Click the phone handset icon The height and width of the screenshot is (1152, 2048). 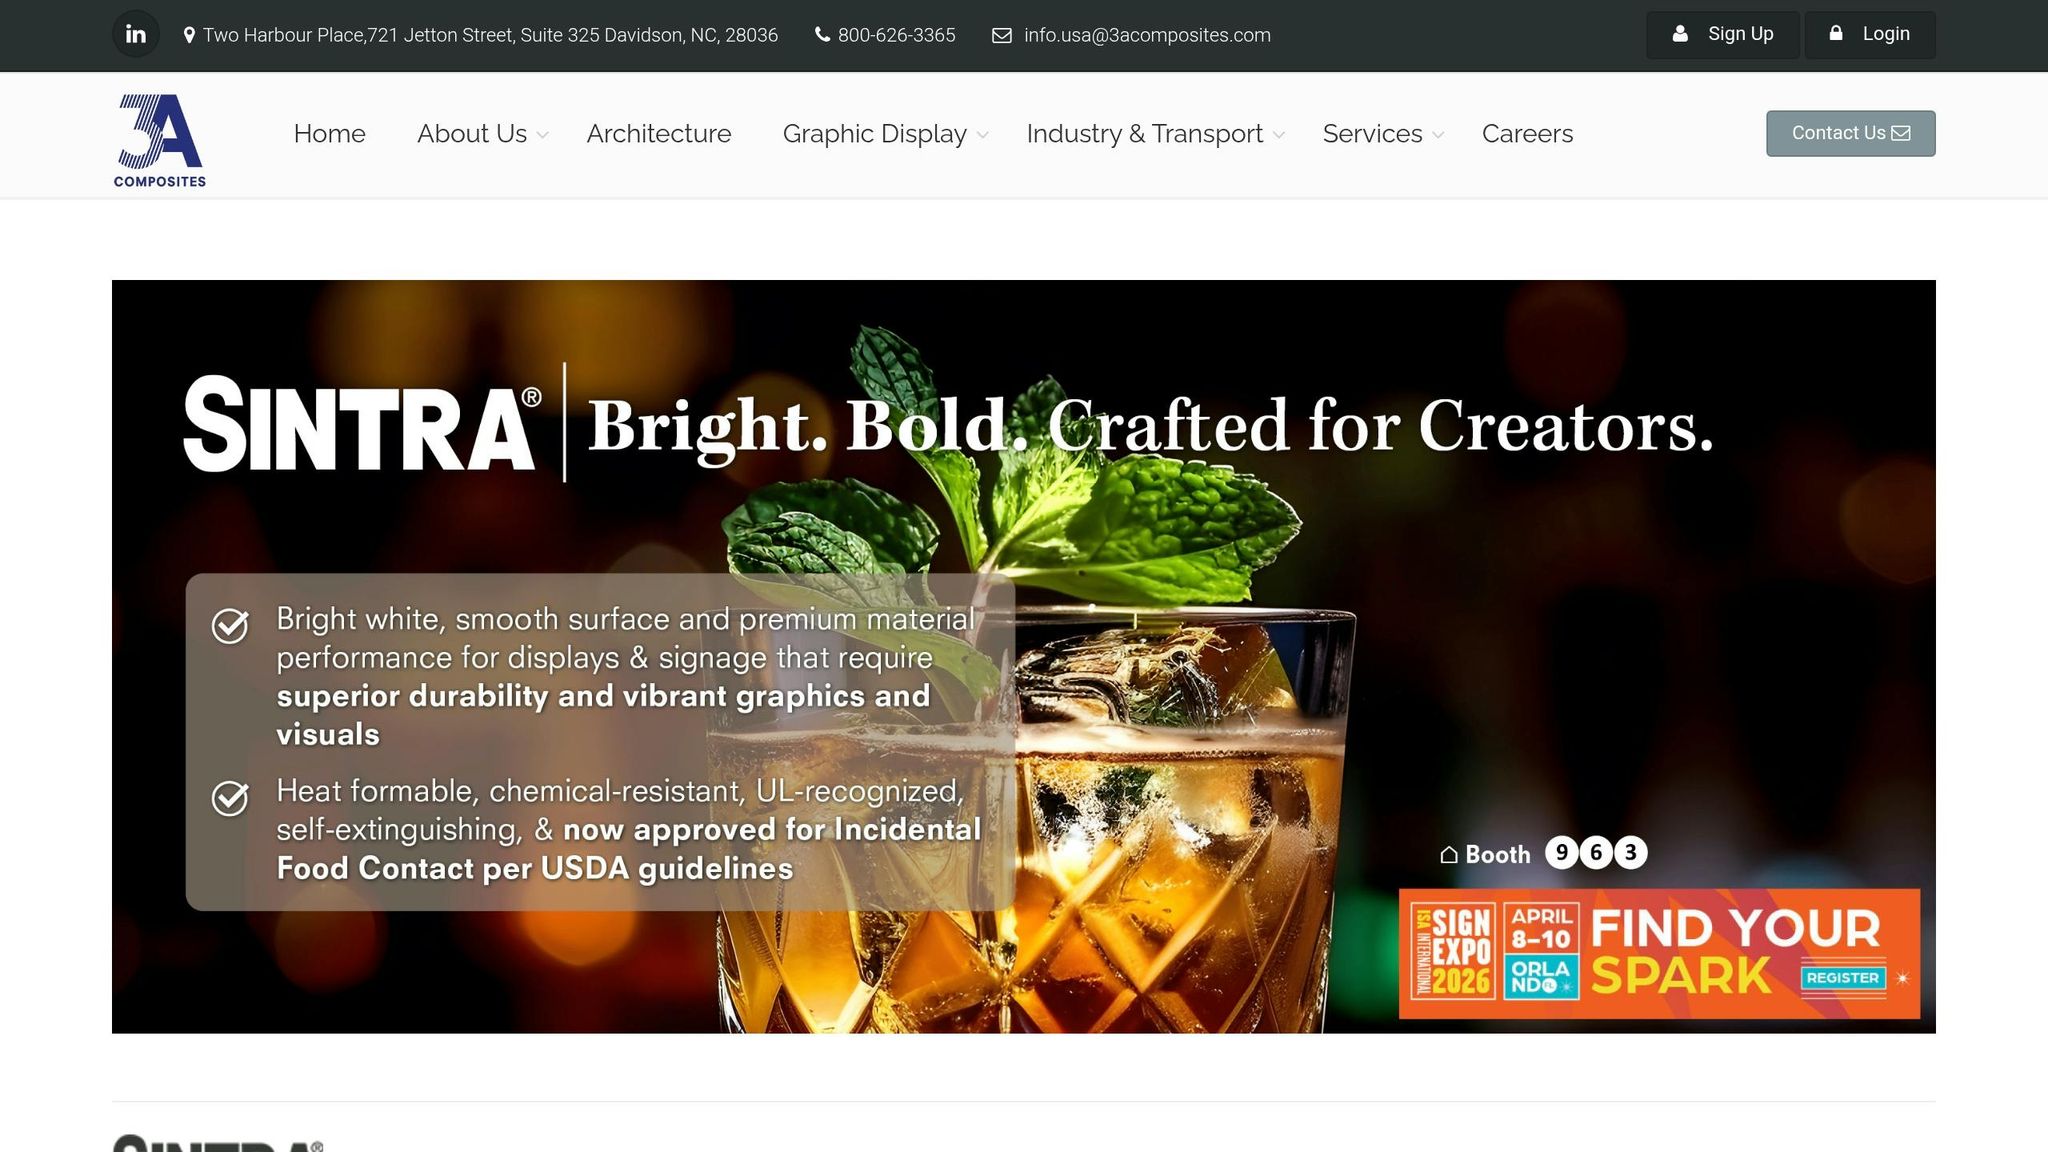point(822,35)
